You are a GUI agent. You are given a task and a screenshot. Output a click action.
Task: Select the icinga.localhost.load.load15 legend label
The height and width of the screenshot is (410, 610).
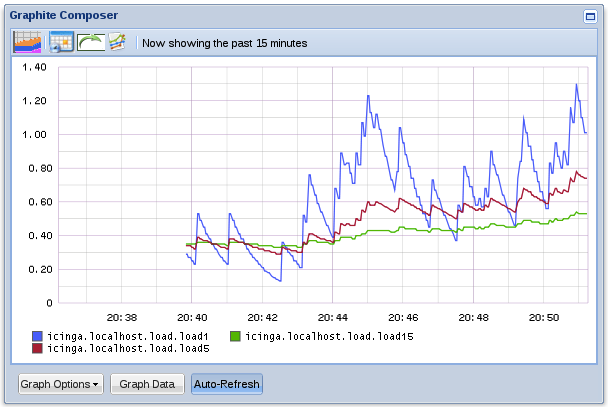(x=329, y=336)
